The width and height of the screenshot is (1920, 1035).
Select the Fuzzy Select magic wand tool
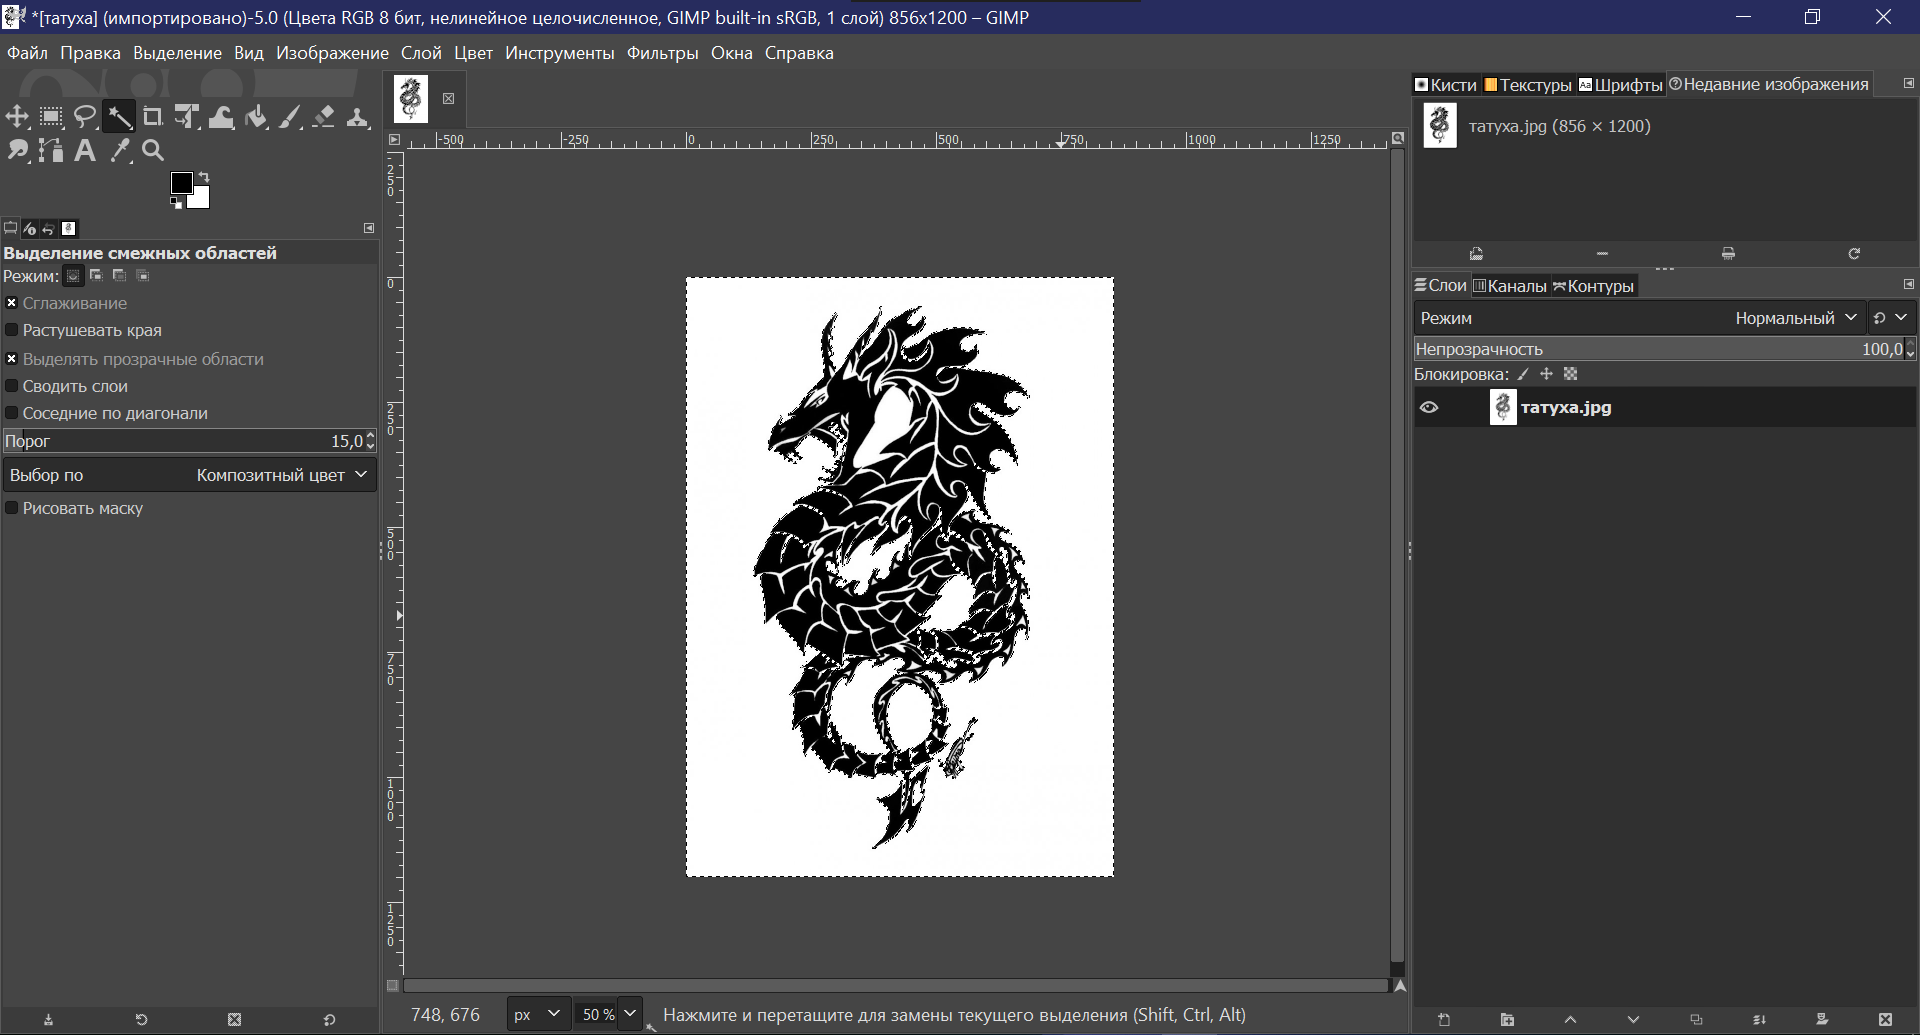tap(119, 117)
